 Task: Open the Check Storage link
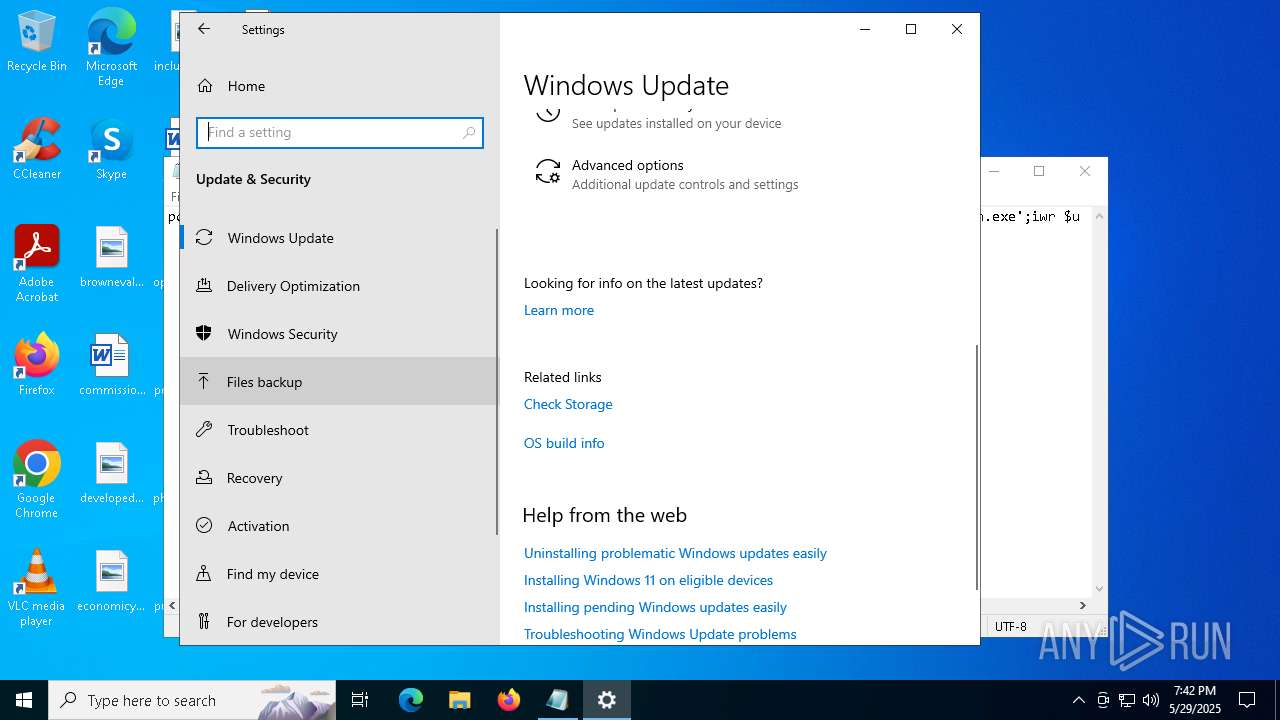(568, 404)
